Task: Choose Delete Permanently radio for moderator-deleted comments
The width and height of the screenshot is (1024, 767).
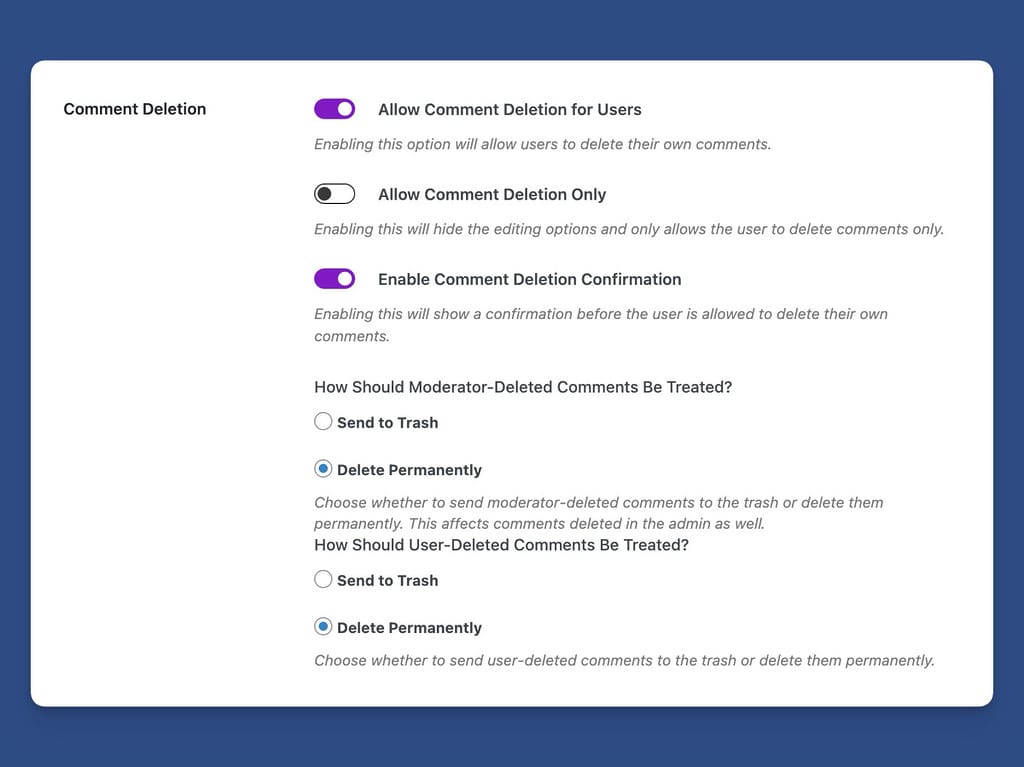Action: [323, 469]
